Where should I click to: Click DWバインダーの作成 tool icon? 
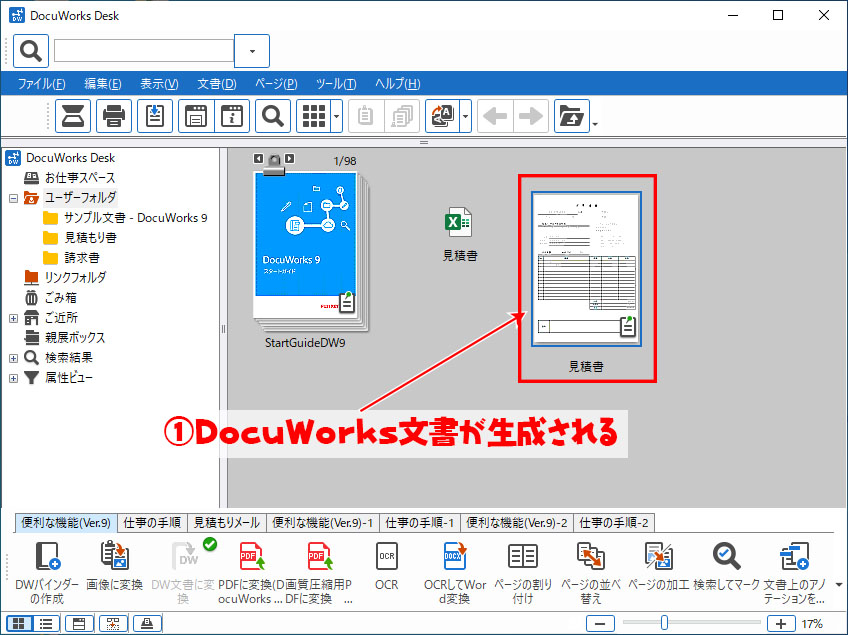point(47,557)
